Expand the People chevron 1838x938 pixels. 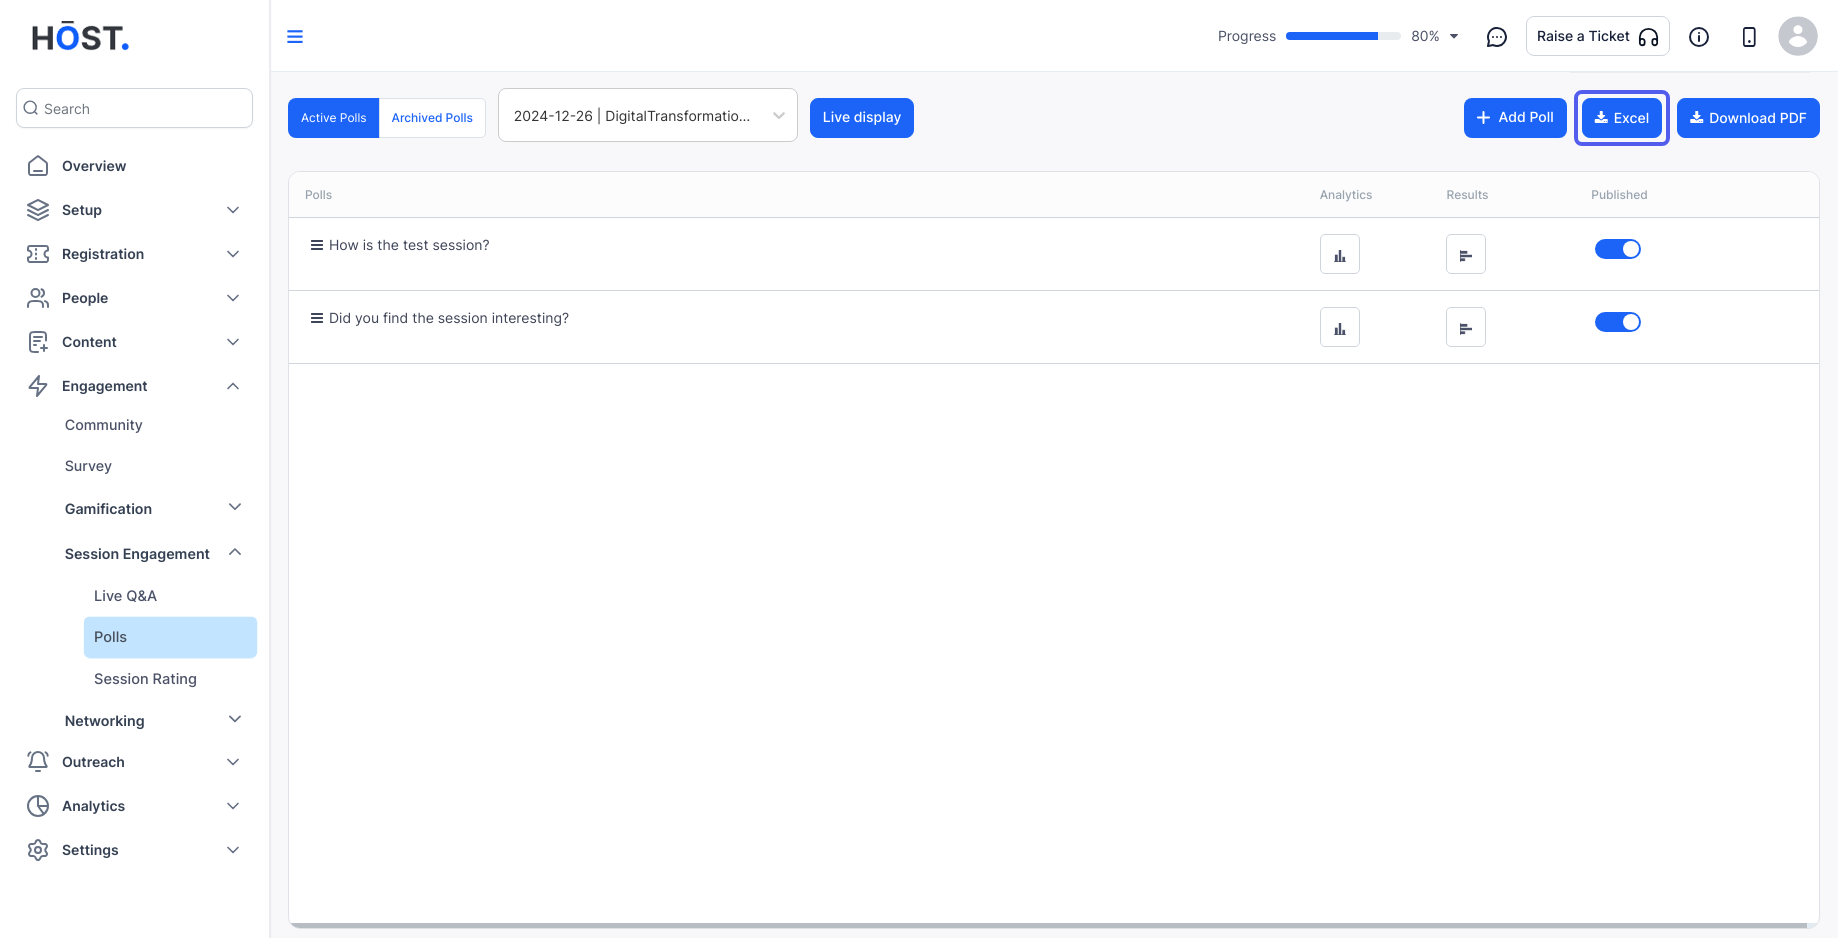tap(233, 298)
